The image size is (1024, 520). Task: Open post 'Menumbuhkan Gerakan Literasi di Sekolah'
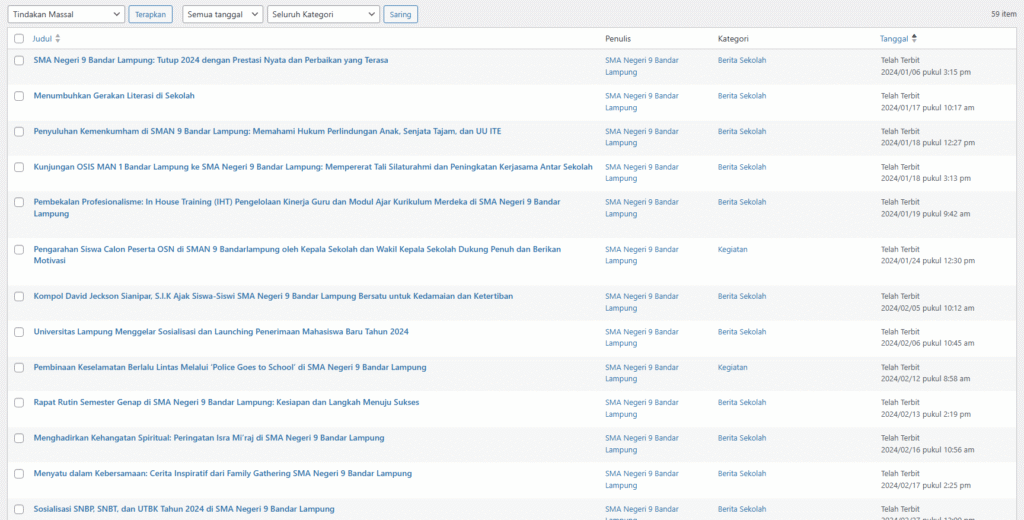point(114,95)
